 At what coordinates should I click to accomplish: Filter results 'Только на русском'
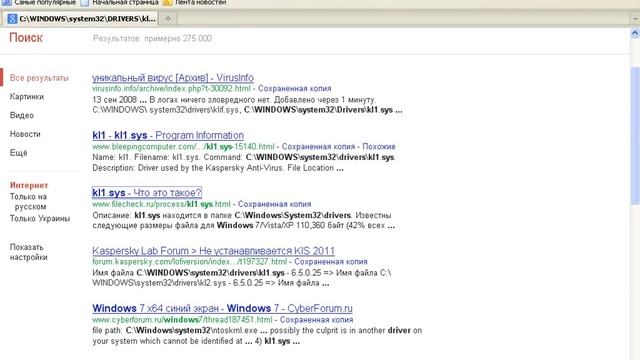tap(28, 202)
